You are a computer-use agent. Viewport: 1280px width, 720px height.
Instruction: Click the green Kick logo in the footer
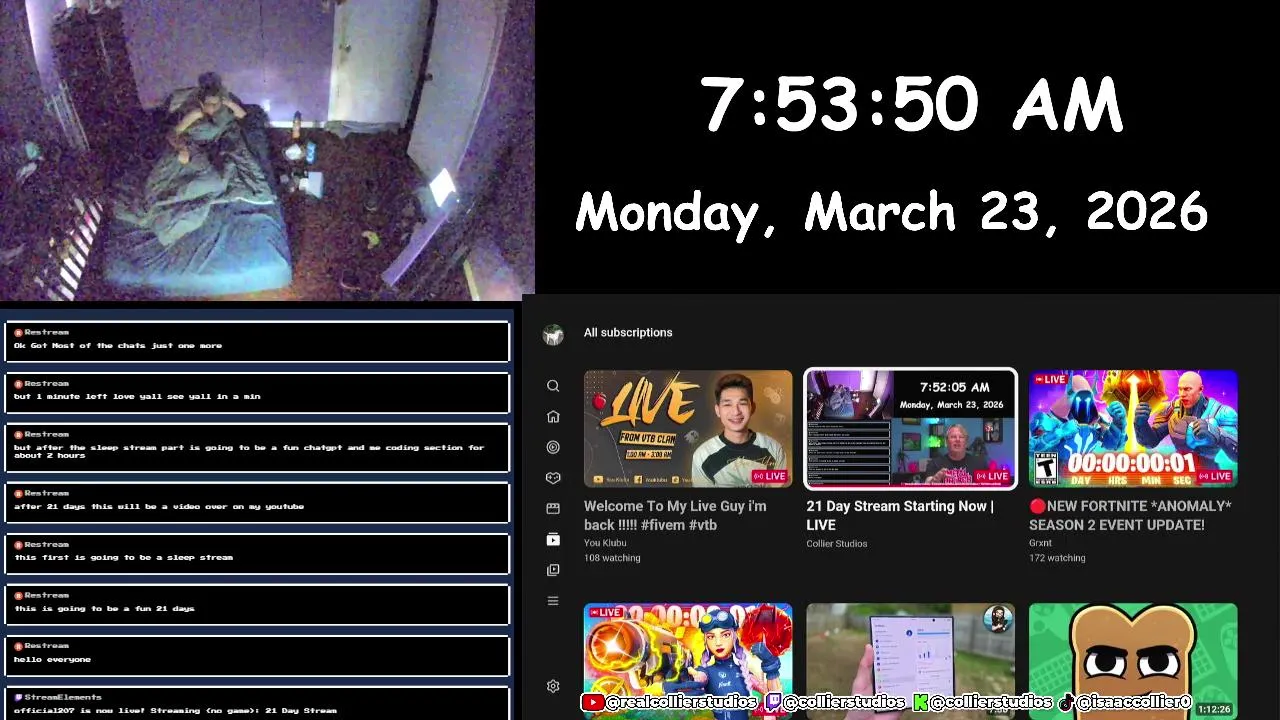(x=921, y=703)
